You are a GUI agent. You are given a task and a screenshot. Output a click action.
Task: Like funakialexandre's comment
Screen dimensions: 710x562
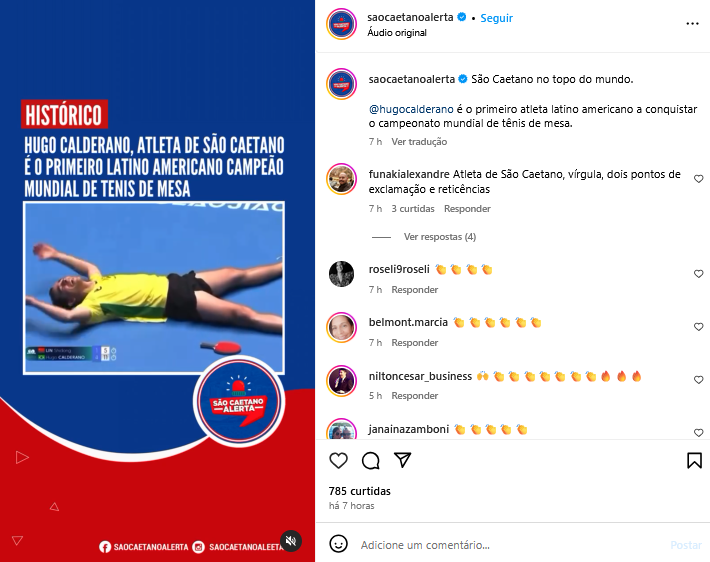tap(698, 179)
